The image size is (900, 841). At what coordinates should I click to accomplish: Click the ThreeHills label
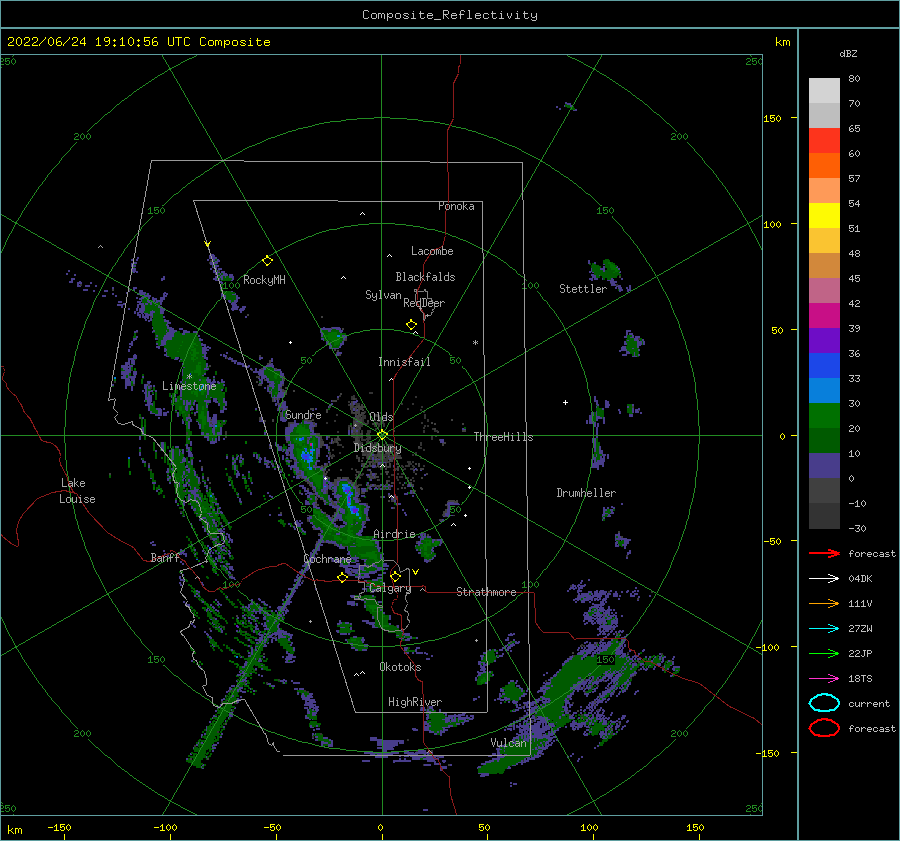tap(503, 437)
